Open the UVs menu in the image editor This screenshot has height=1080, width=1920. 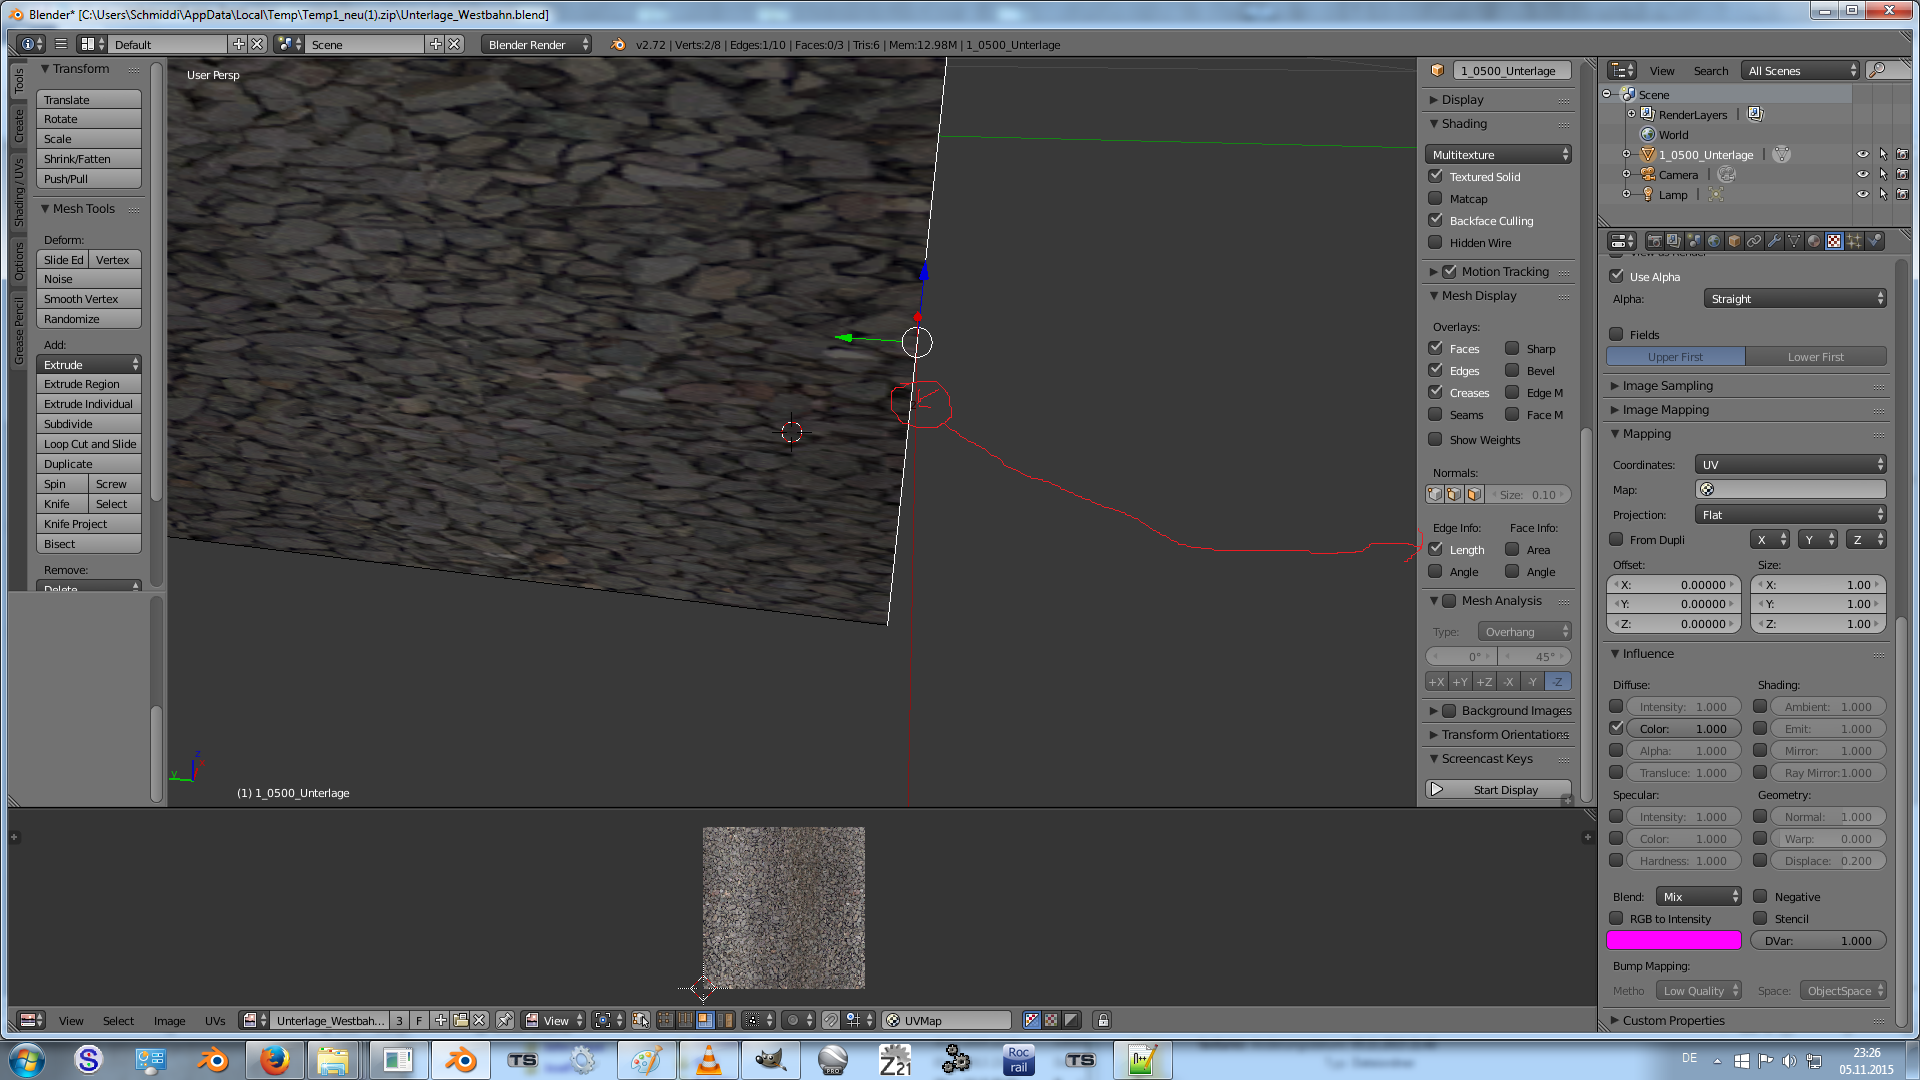click(215, 1020)
